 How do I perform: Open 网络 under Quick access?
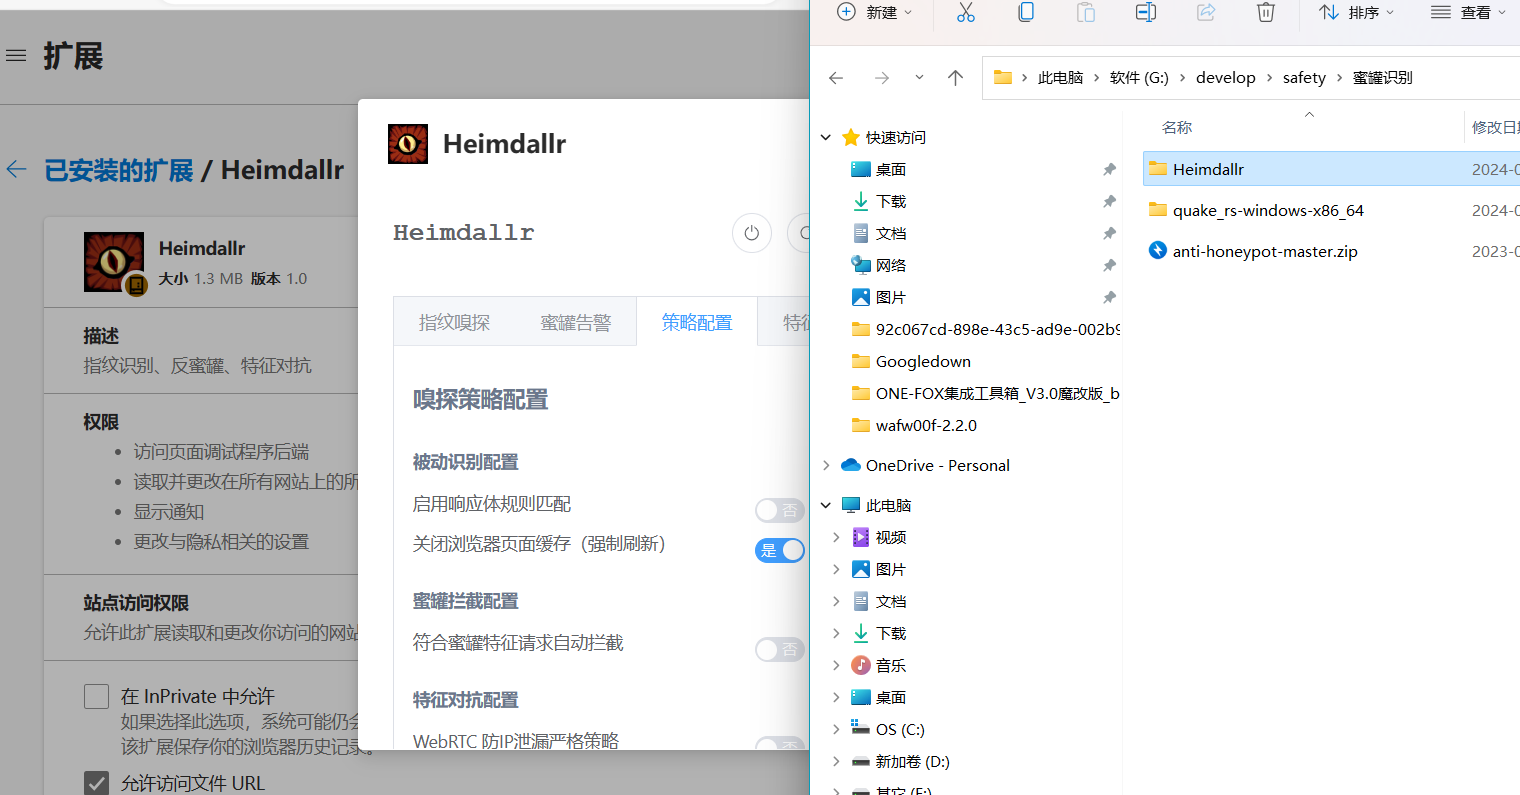tap(890, 266)
